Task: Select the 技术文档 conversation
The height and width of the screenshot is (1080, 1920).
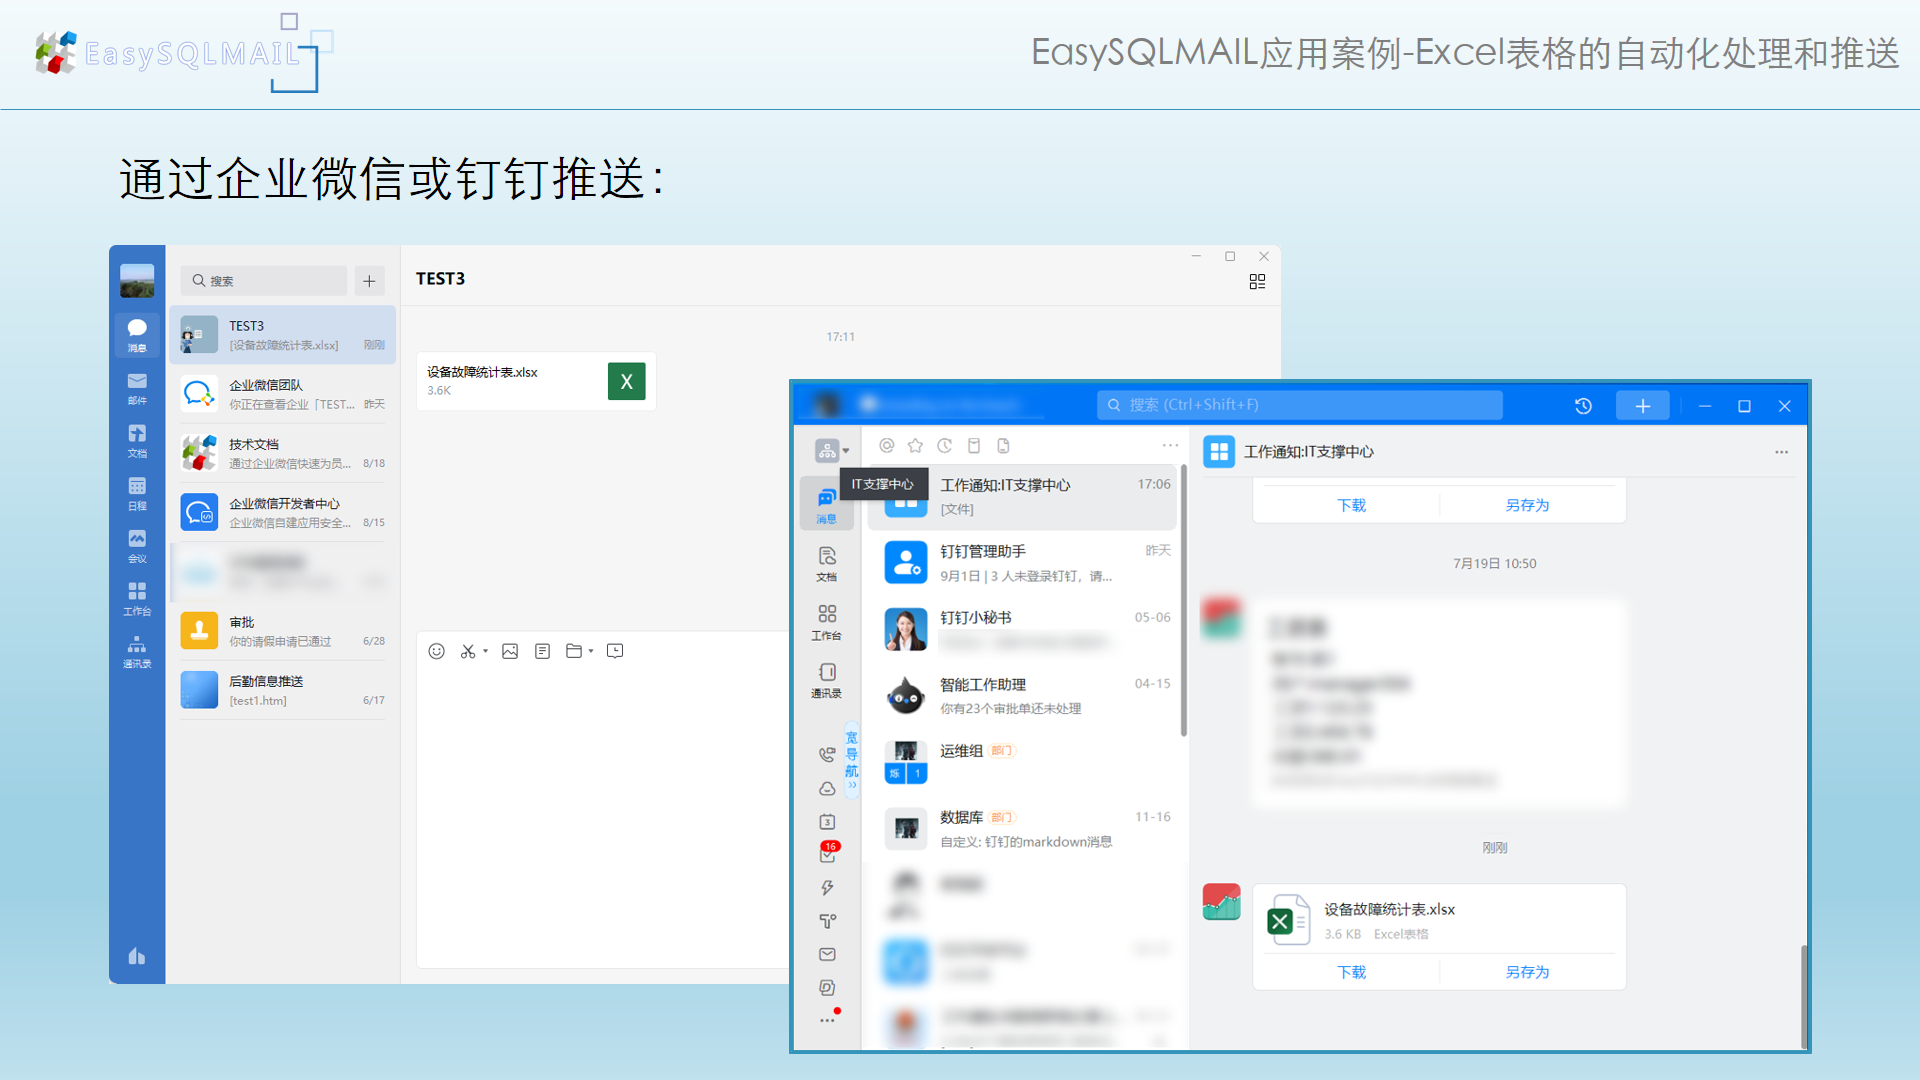Action: tap(283, 453)
